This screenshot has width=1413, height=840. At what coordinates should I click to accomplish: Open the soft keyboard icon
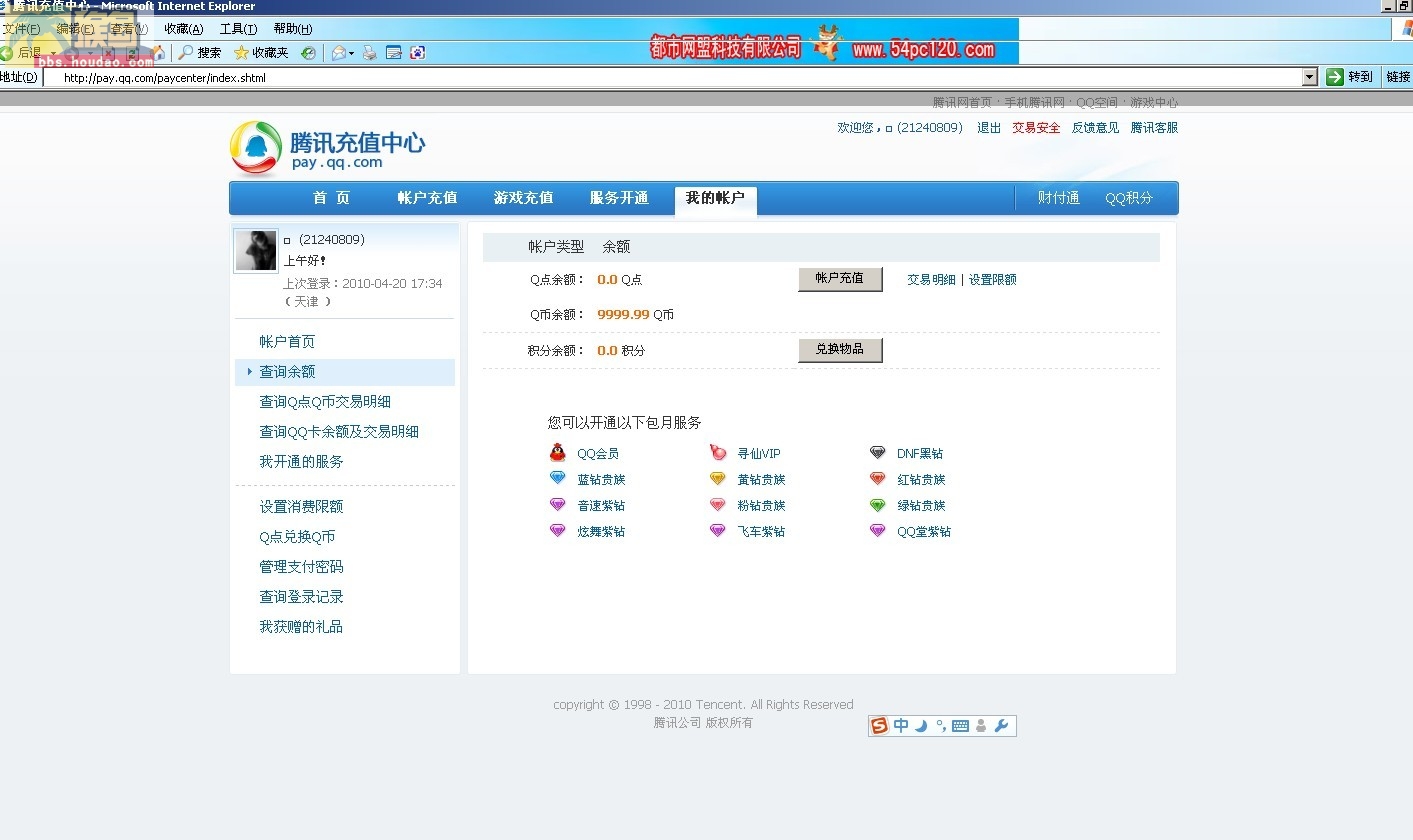coord(960,726)
